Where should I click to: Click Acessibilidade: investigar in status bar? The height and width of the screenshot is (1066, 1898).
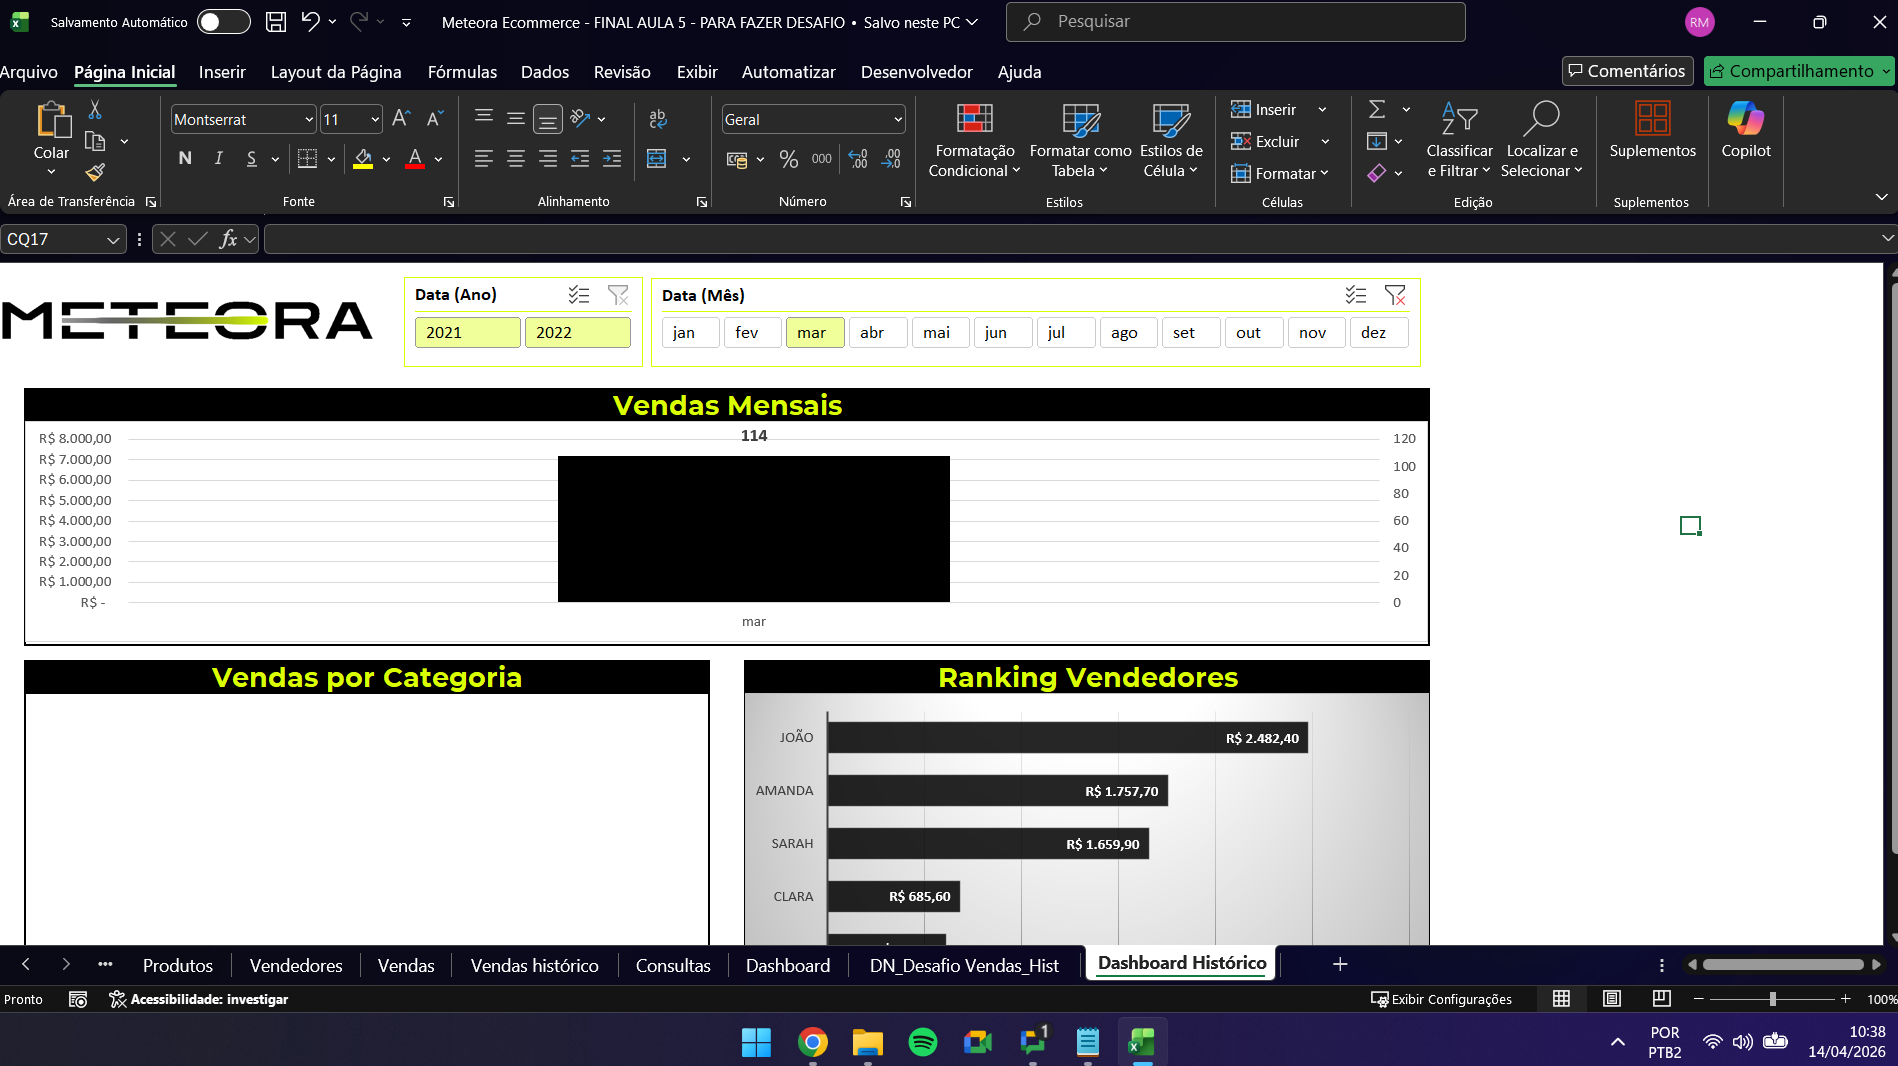(199, 999)
